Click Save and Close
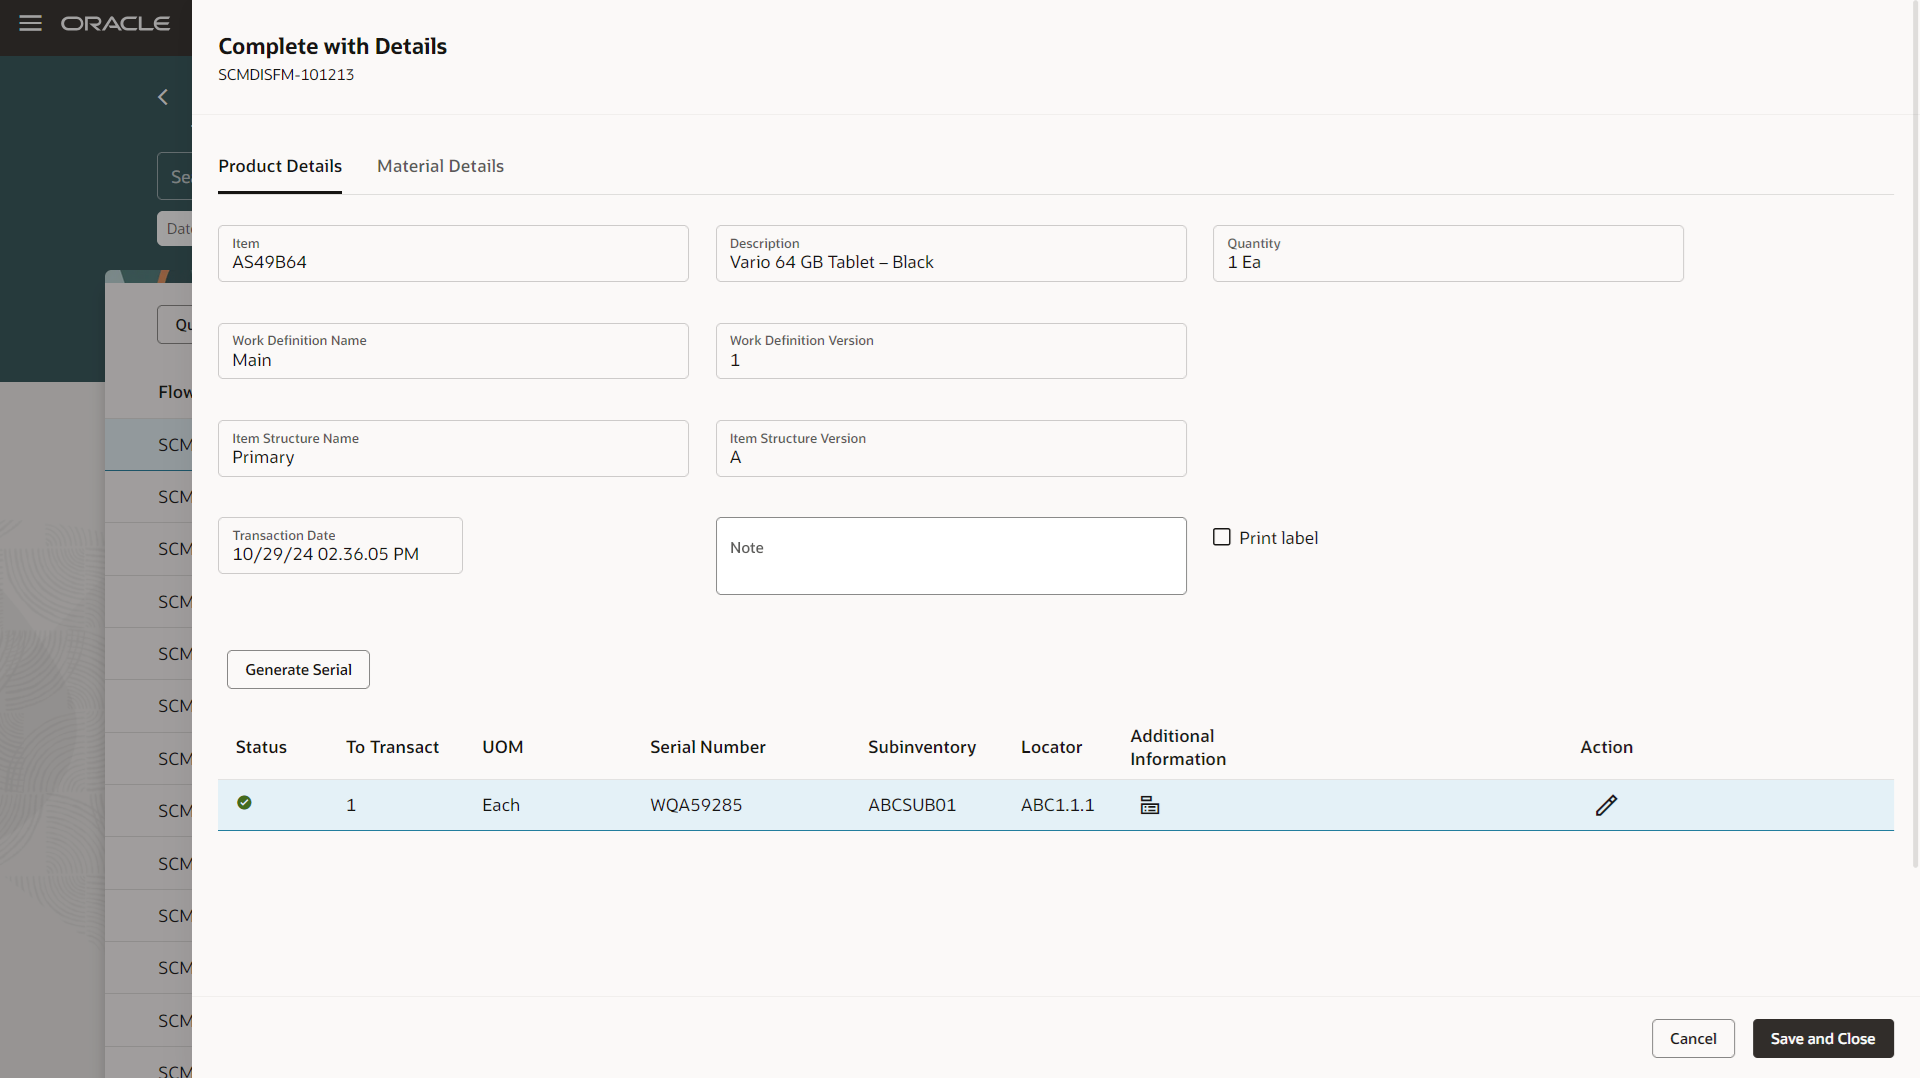Screen dimensions: 1920x1078 click(x=1823, y=1038)
